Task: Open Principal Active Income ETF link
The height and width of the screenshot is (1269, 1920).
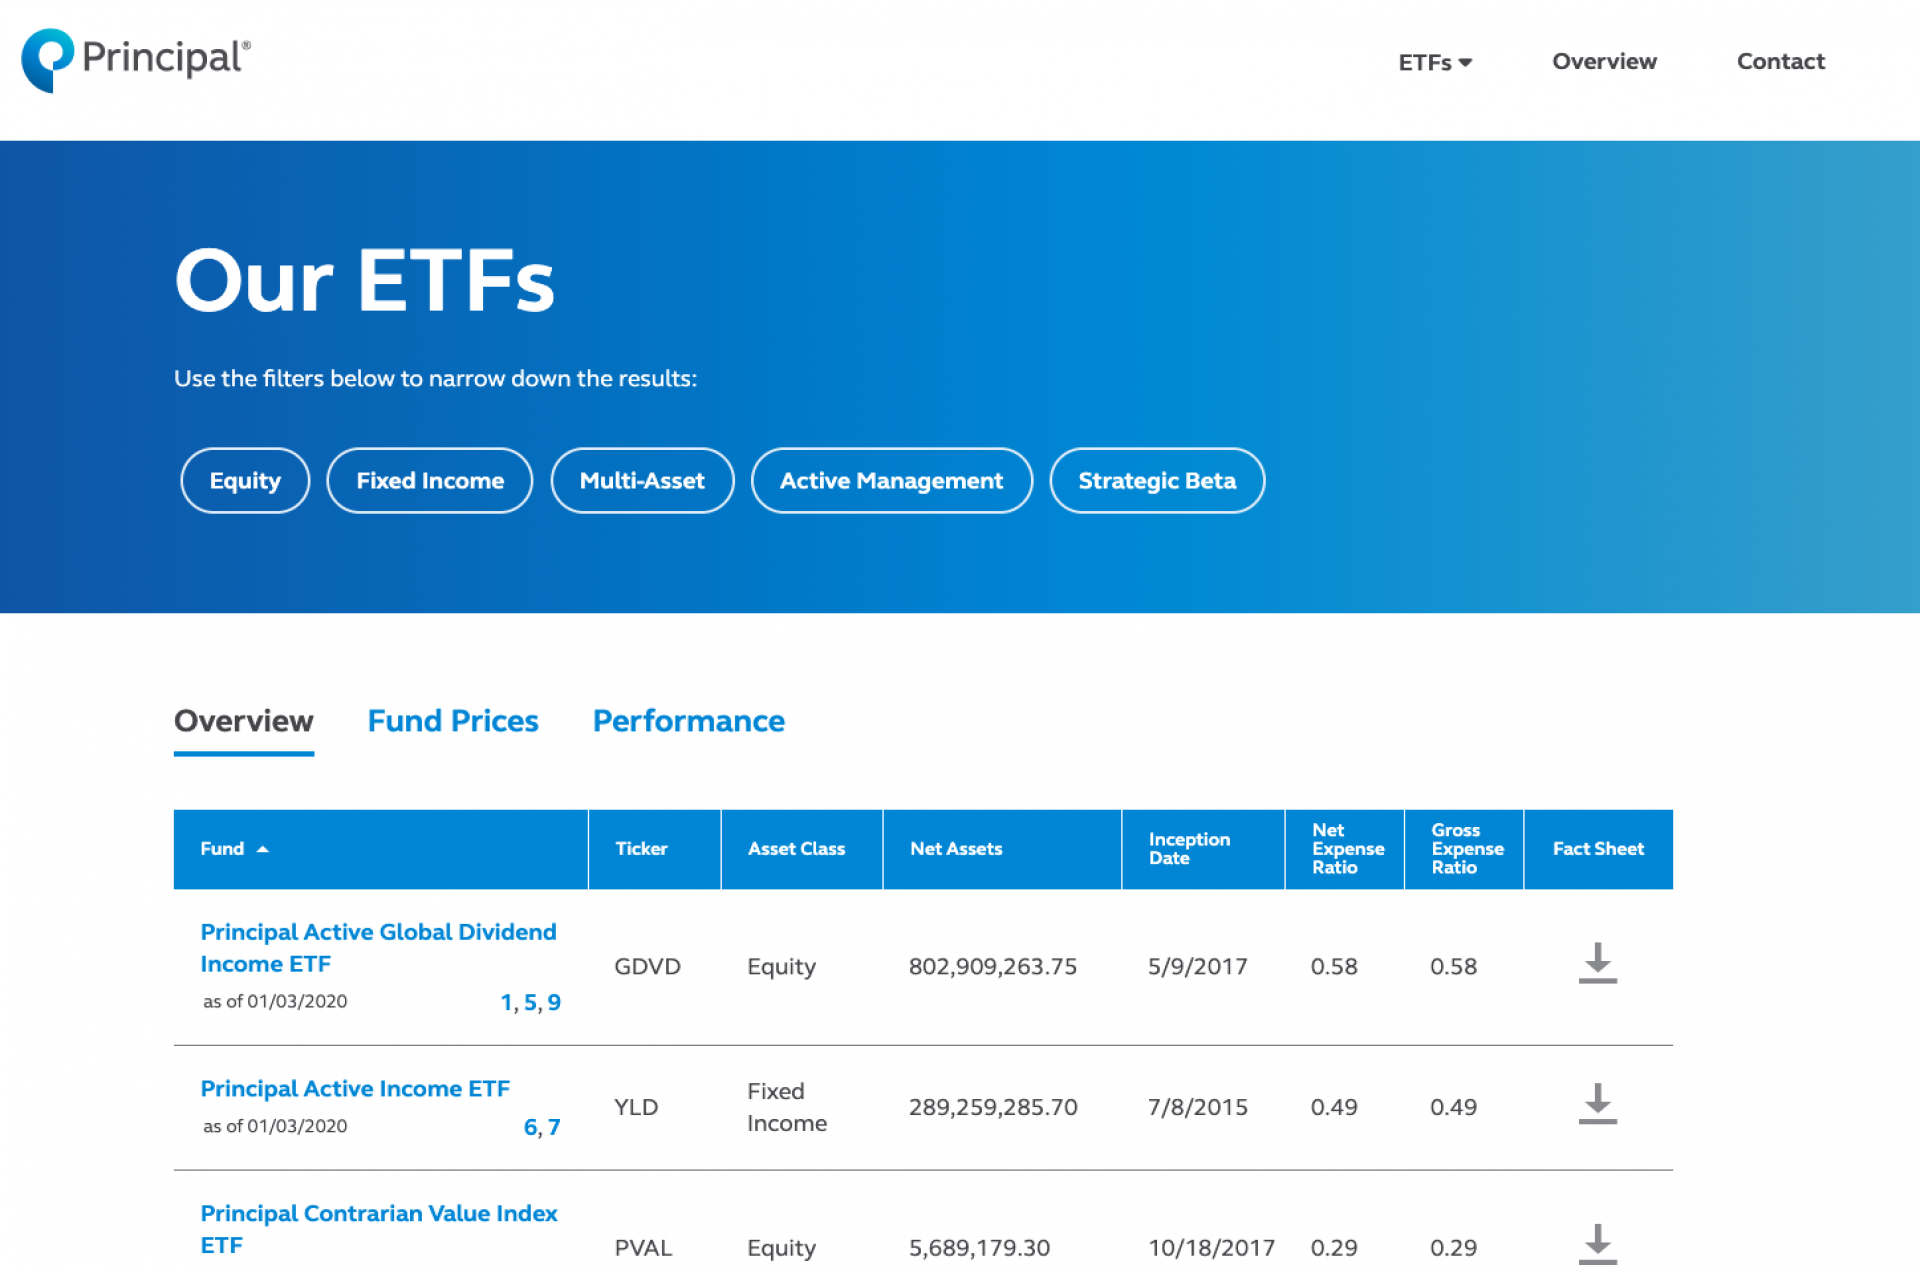Action: [355, 1088]
